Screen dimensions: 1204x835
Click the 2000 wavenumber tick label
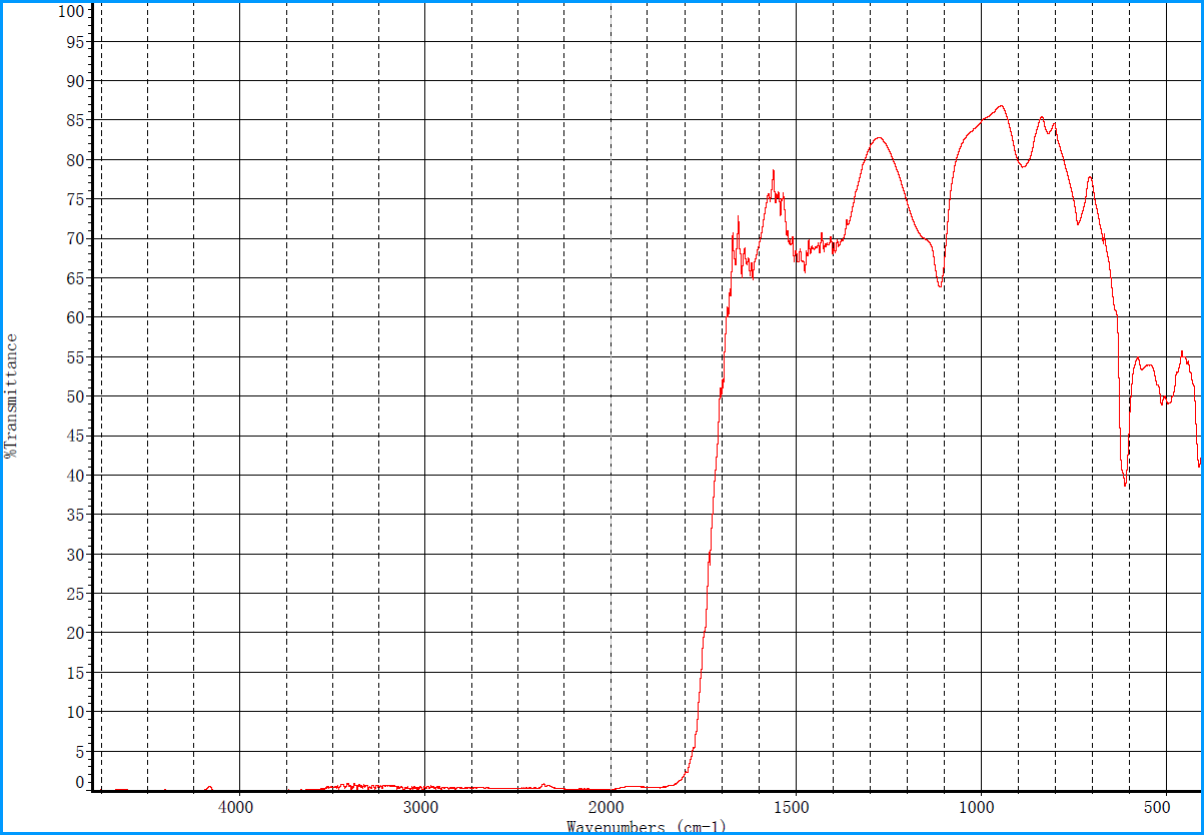609,806
